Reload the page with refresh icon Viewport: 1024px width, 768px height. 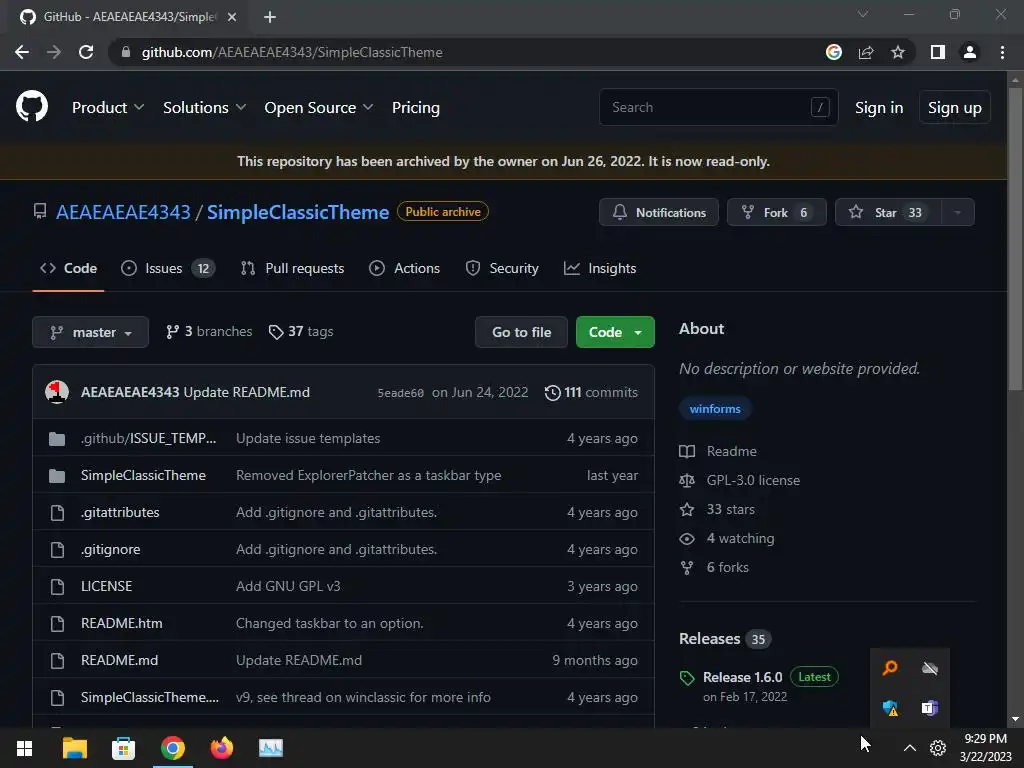click(86, 52)
